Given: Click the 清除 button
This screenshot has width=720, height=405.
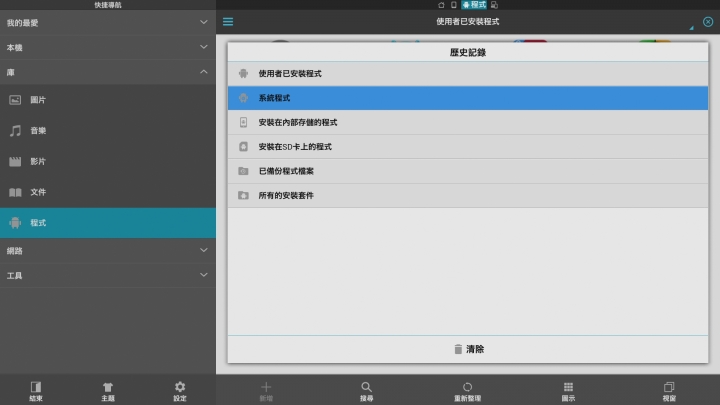Looking at the screenshot, I should click(468, 349).
